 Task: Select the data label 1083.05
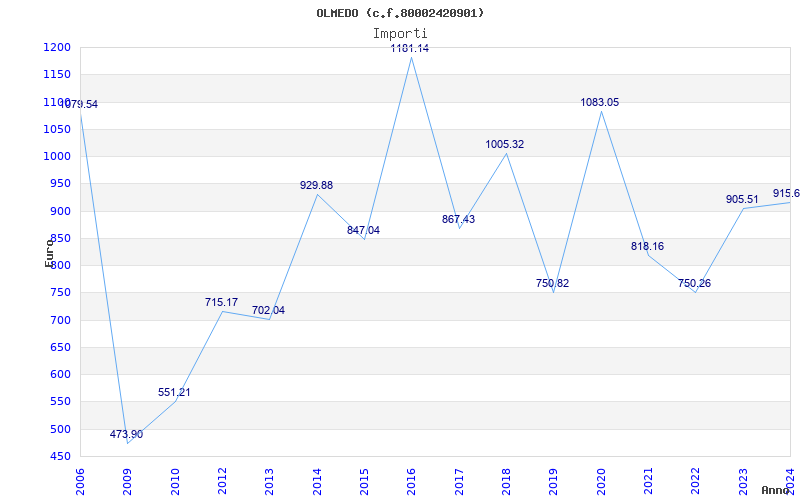599,103
